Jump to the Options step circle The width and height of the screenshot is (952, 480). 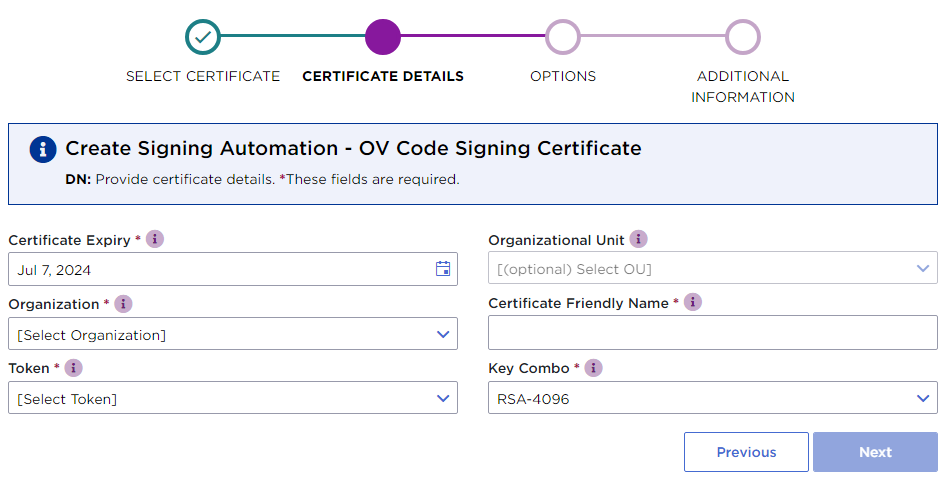[563, 37]
